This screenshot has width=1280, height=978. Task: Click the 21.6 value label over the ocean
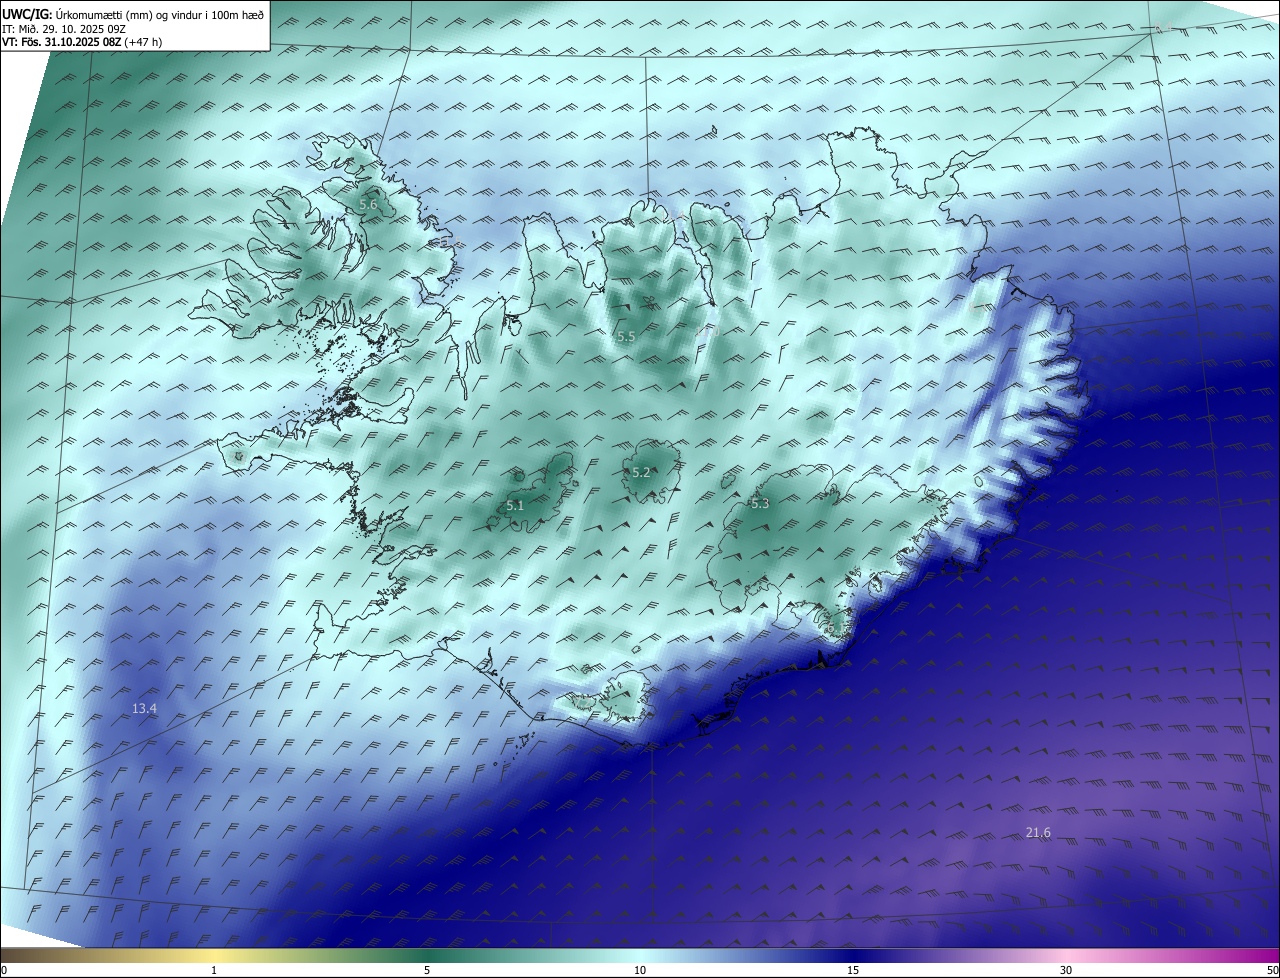click(1038, 833)
